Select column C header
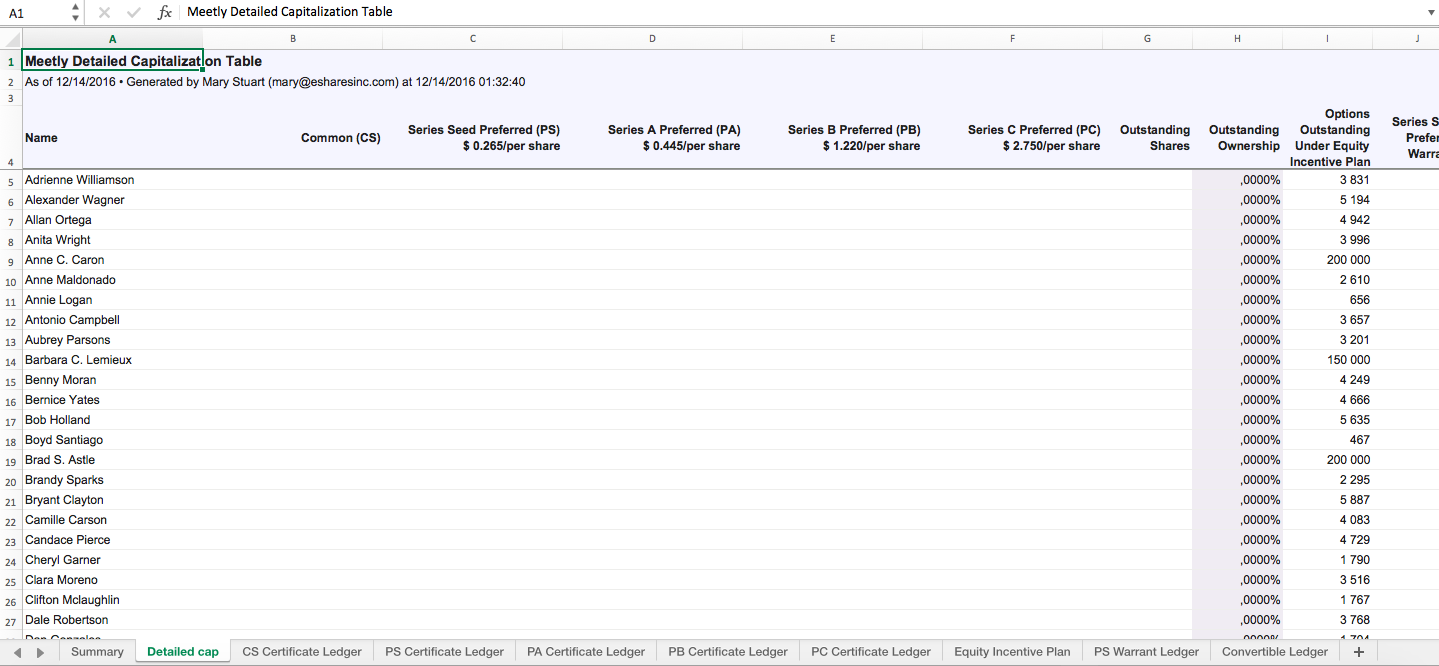Viewport: 1439px width, 666px height. (x=473, y=39)
